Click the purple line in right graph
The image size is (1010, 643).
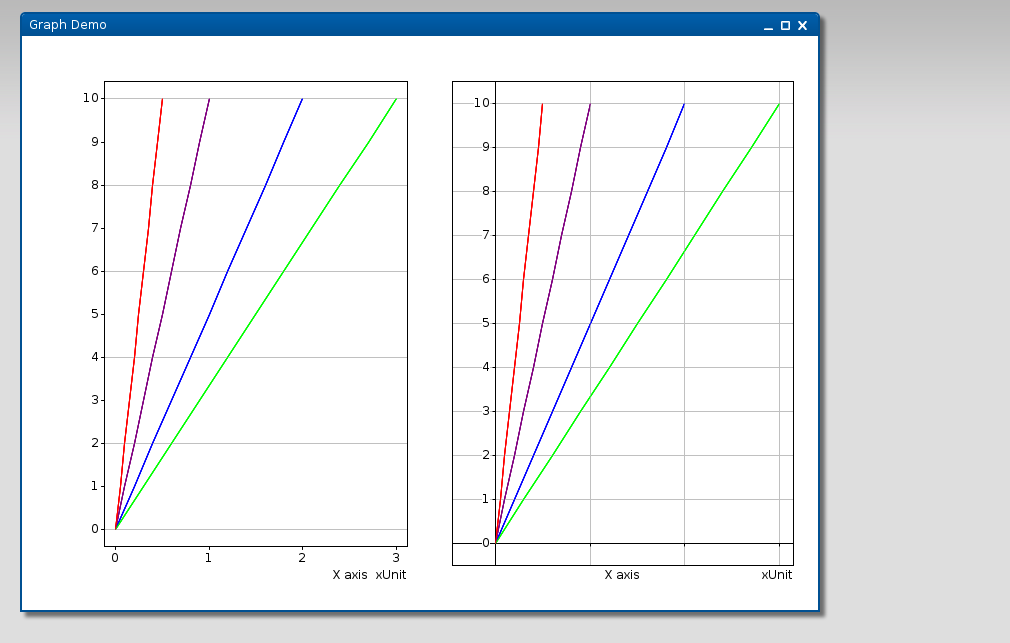tap(543, 323)
